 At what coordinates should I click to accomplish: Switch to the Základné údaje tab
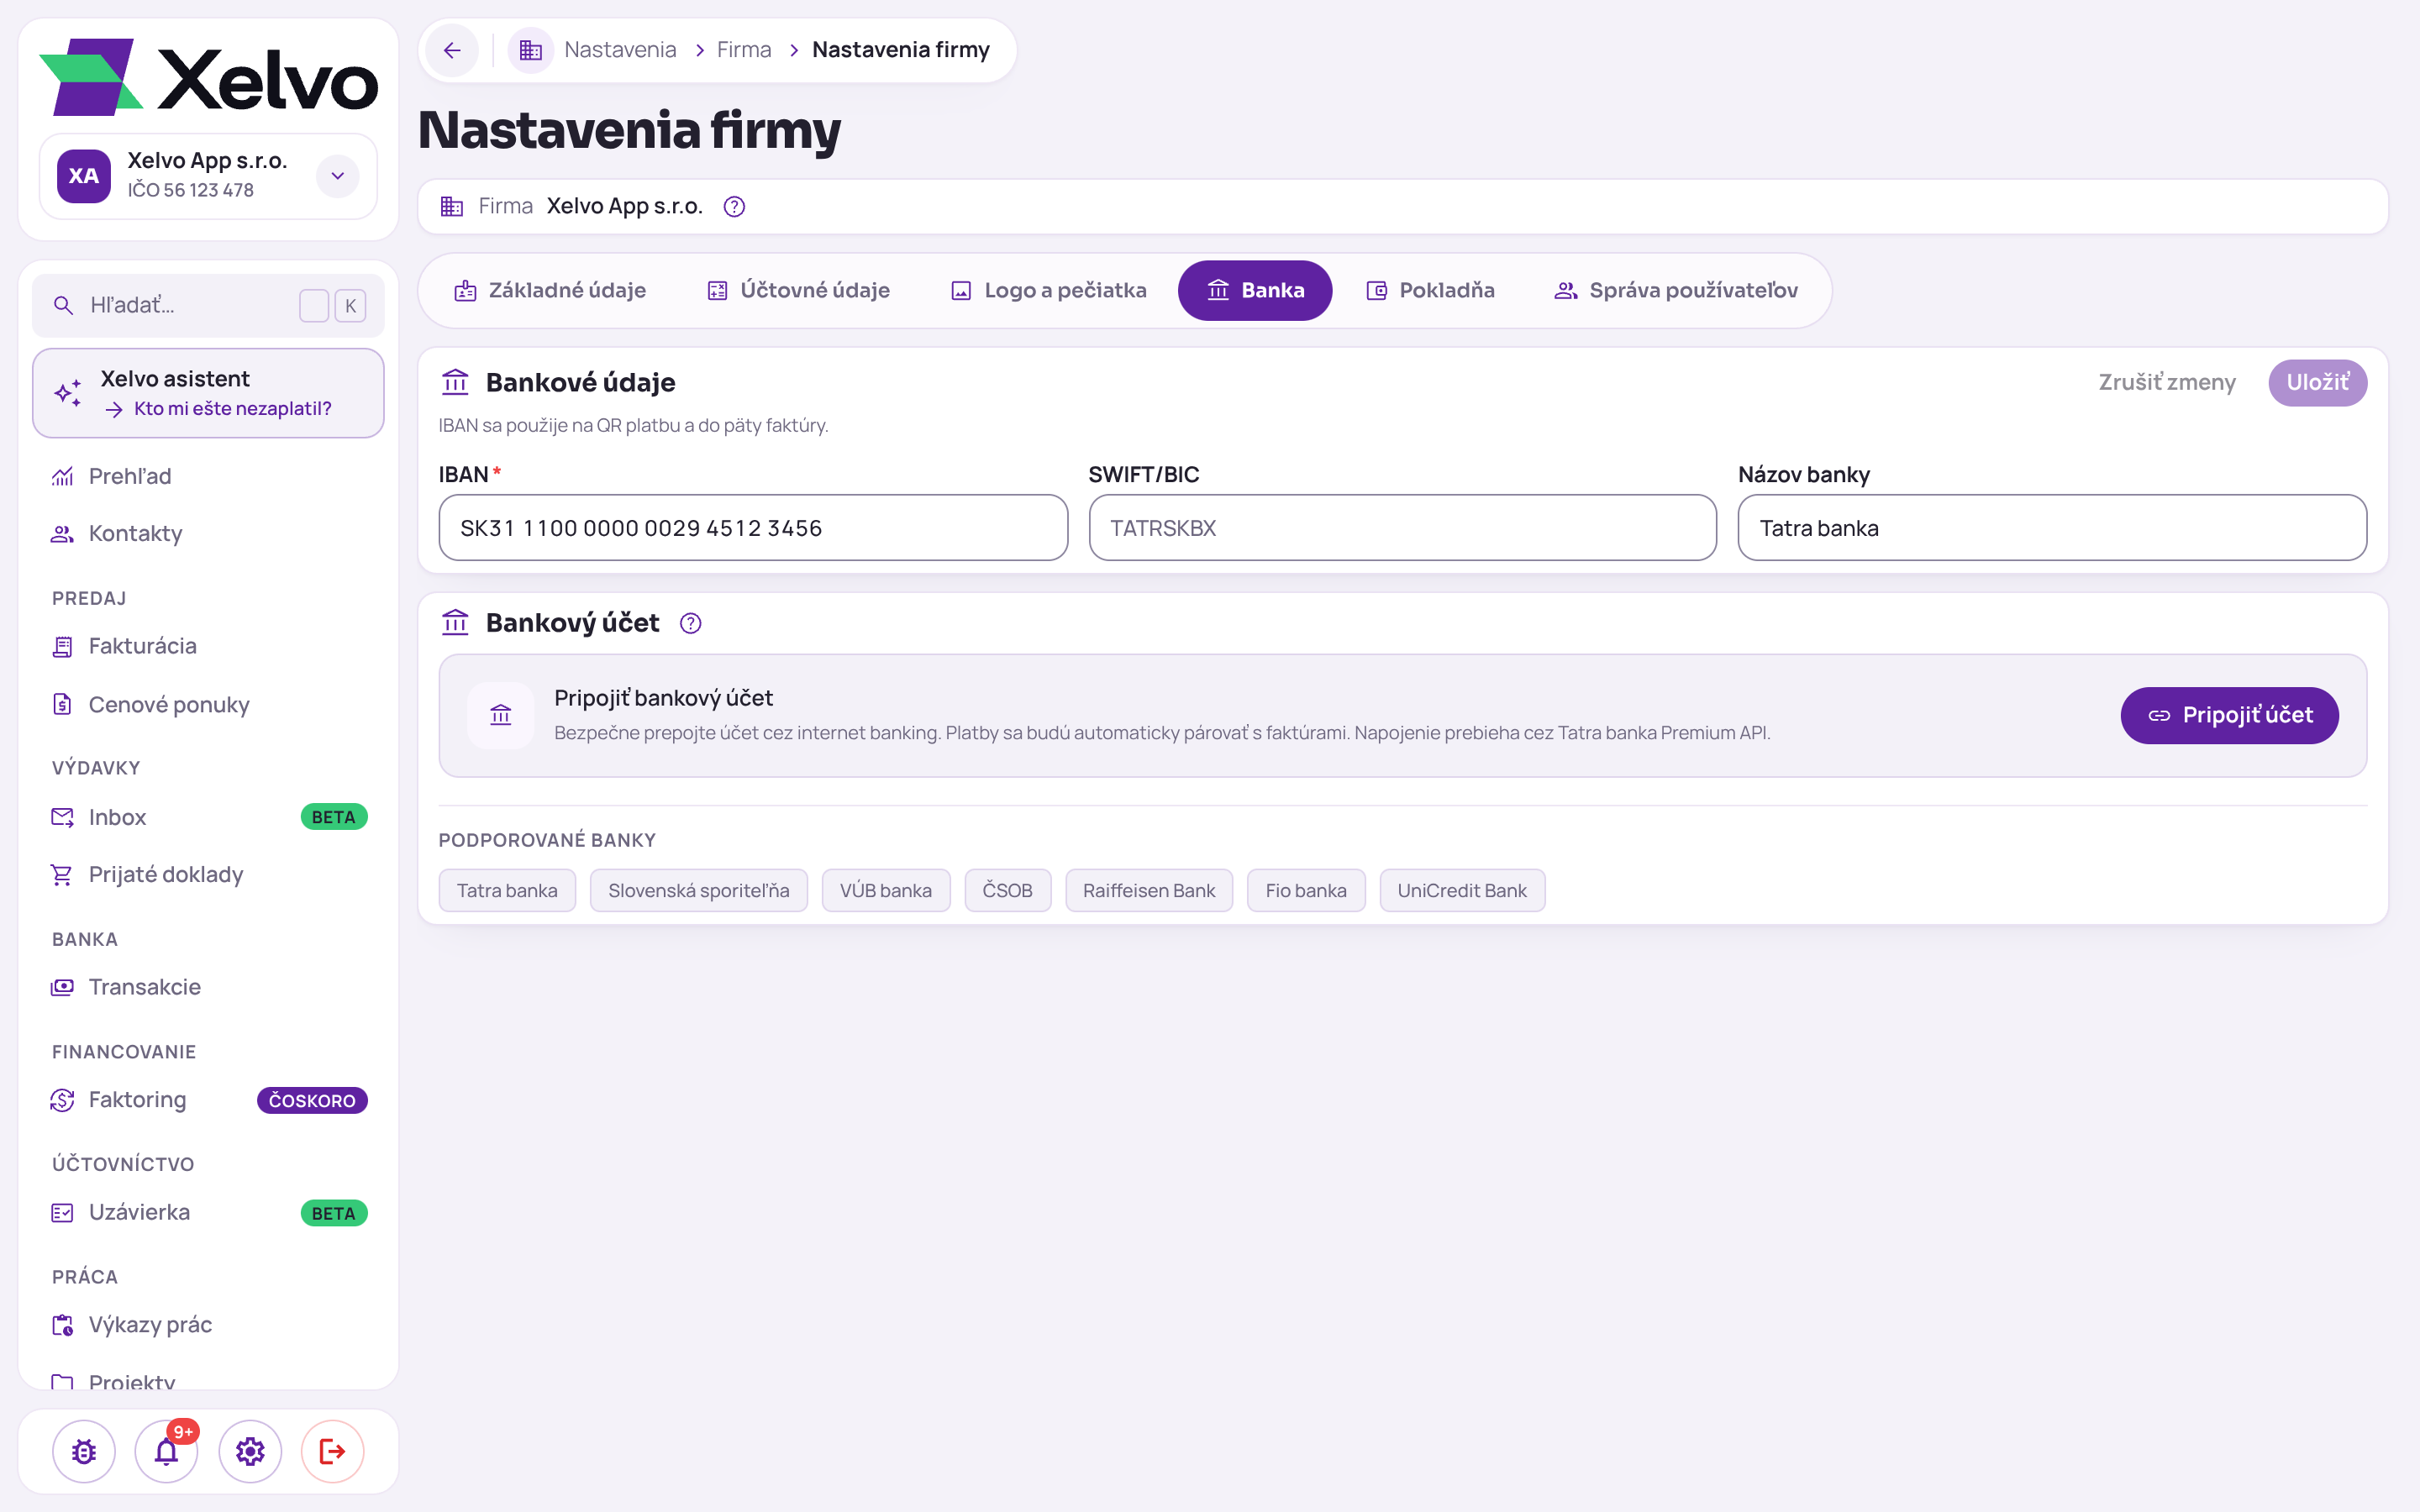click(549, 290)
